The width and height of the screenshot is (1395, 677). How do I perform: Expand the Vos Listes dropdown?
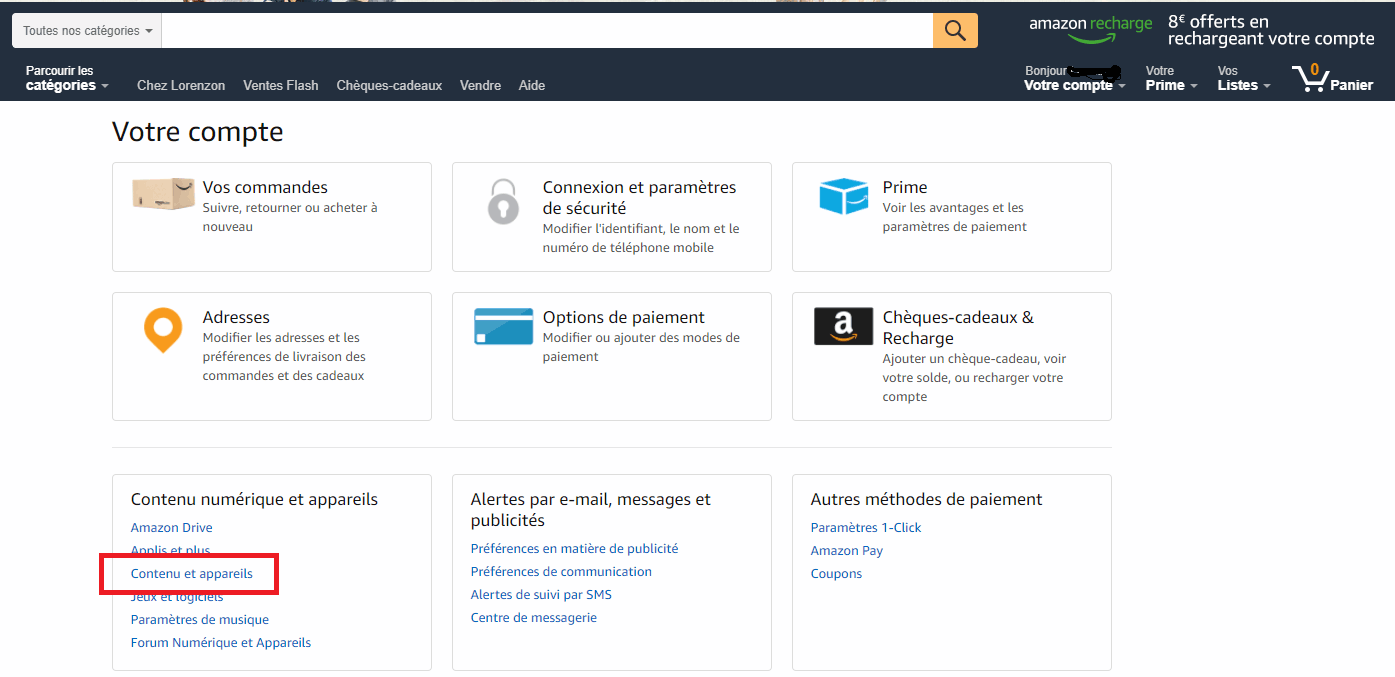coord(1244,78)
